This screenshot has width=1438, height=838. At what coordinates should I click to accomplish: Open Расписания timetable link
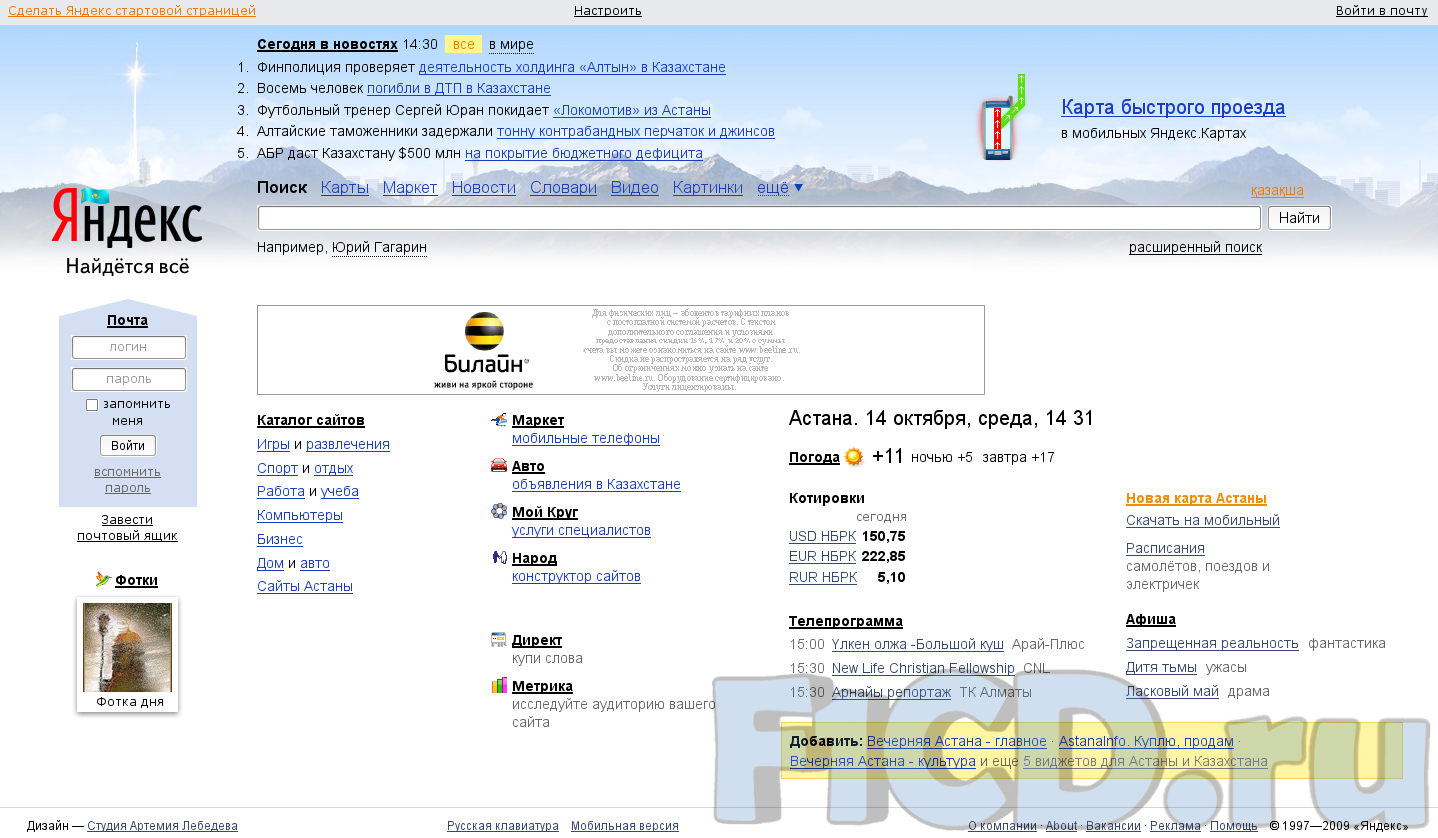click(1165, 549)
